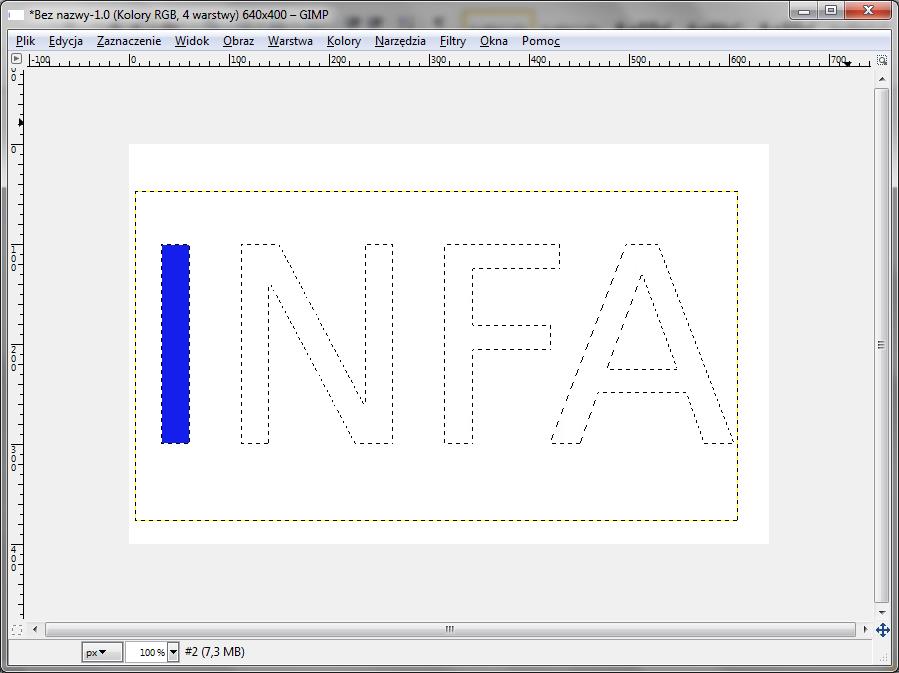This screenshot has height=673, width=899.
Task: Open the Plik menu
Action: (25, 41)
